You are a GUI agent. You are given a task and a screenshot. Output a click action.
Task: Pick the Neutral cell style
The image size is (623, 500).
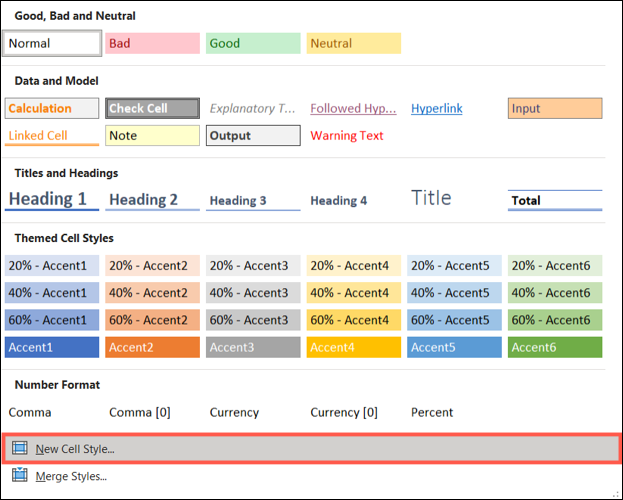pos(354,43)
